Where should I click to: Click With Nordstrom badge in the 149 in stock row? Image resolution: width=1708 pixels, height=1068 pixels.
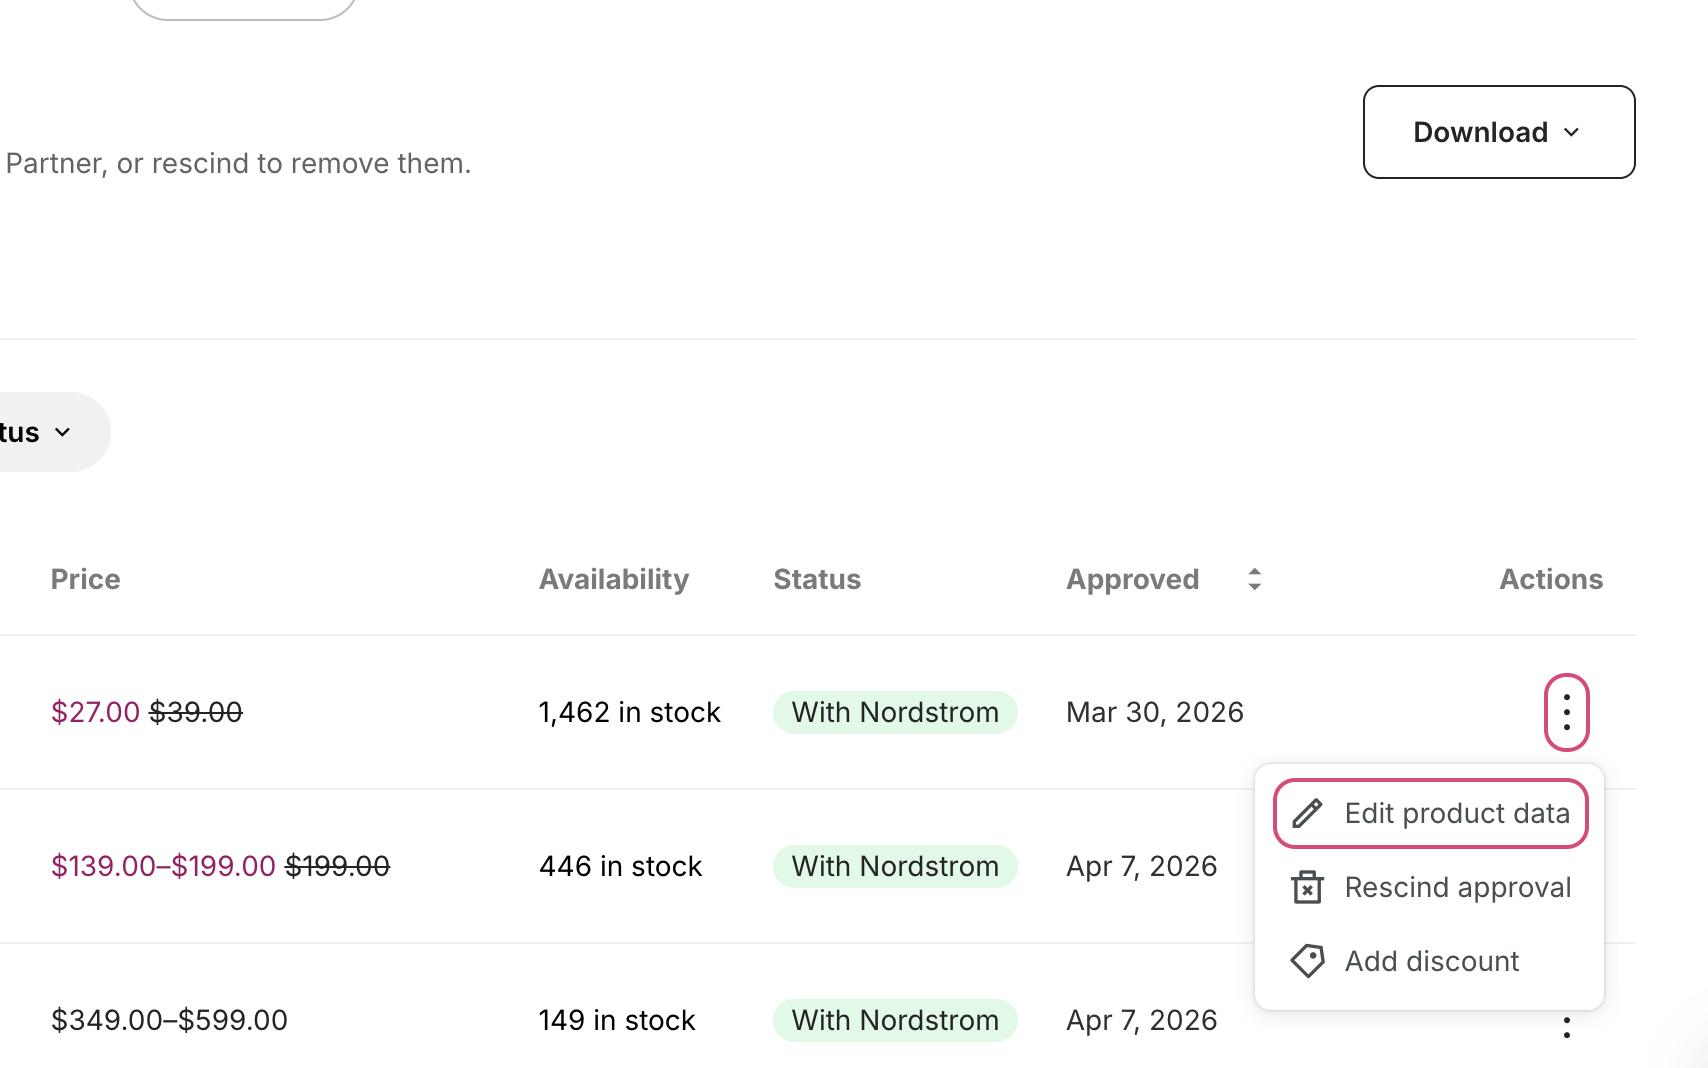click(x=895, y=1020)
